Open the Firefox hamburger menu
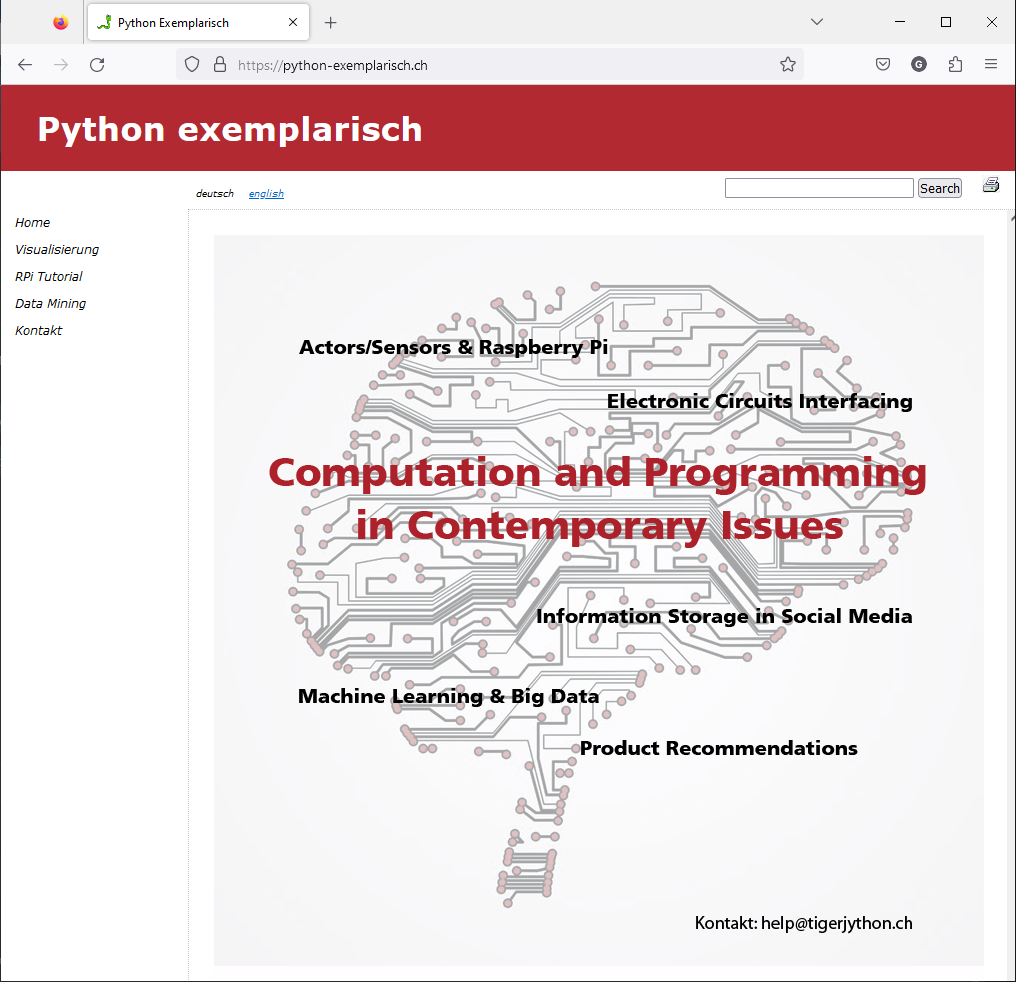The width and height of the screenshot is (1016, 982). pos(991,64)
